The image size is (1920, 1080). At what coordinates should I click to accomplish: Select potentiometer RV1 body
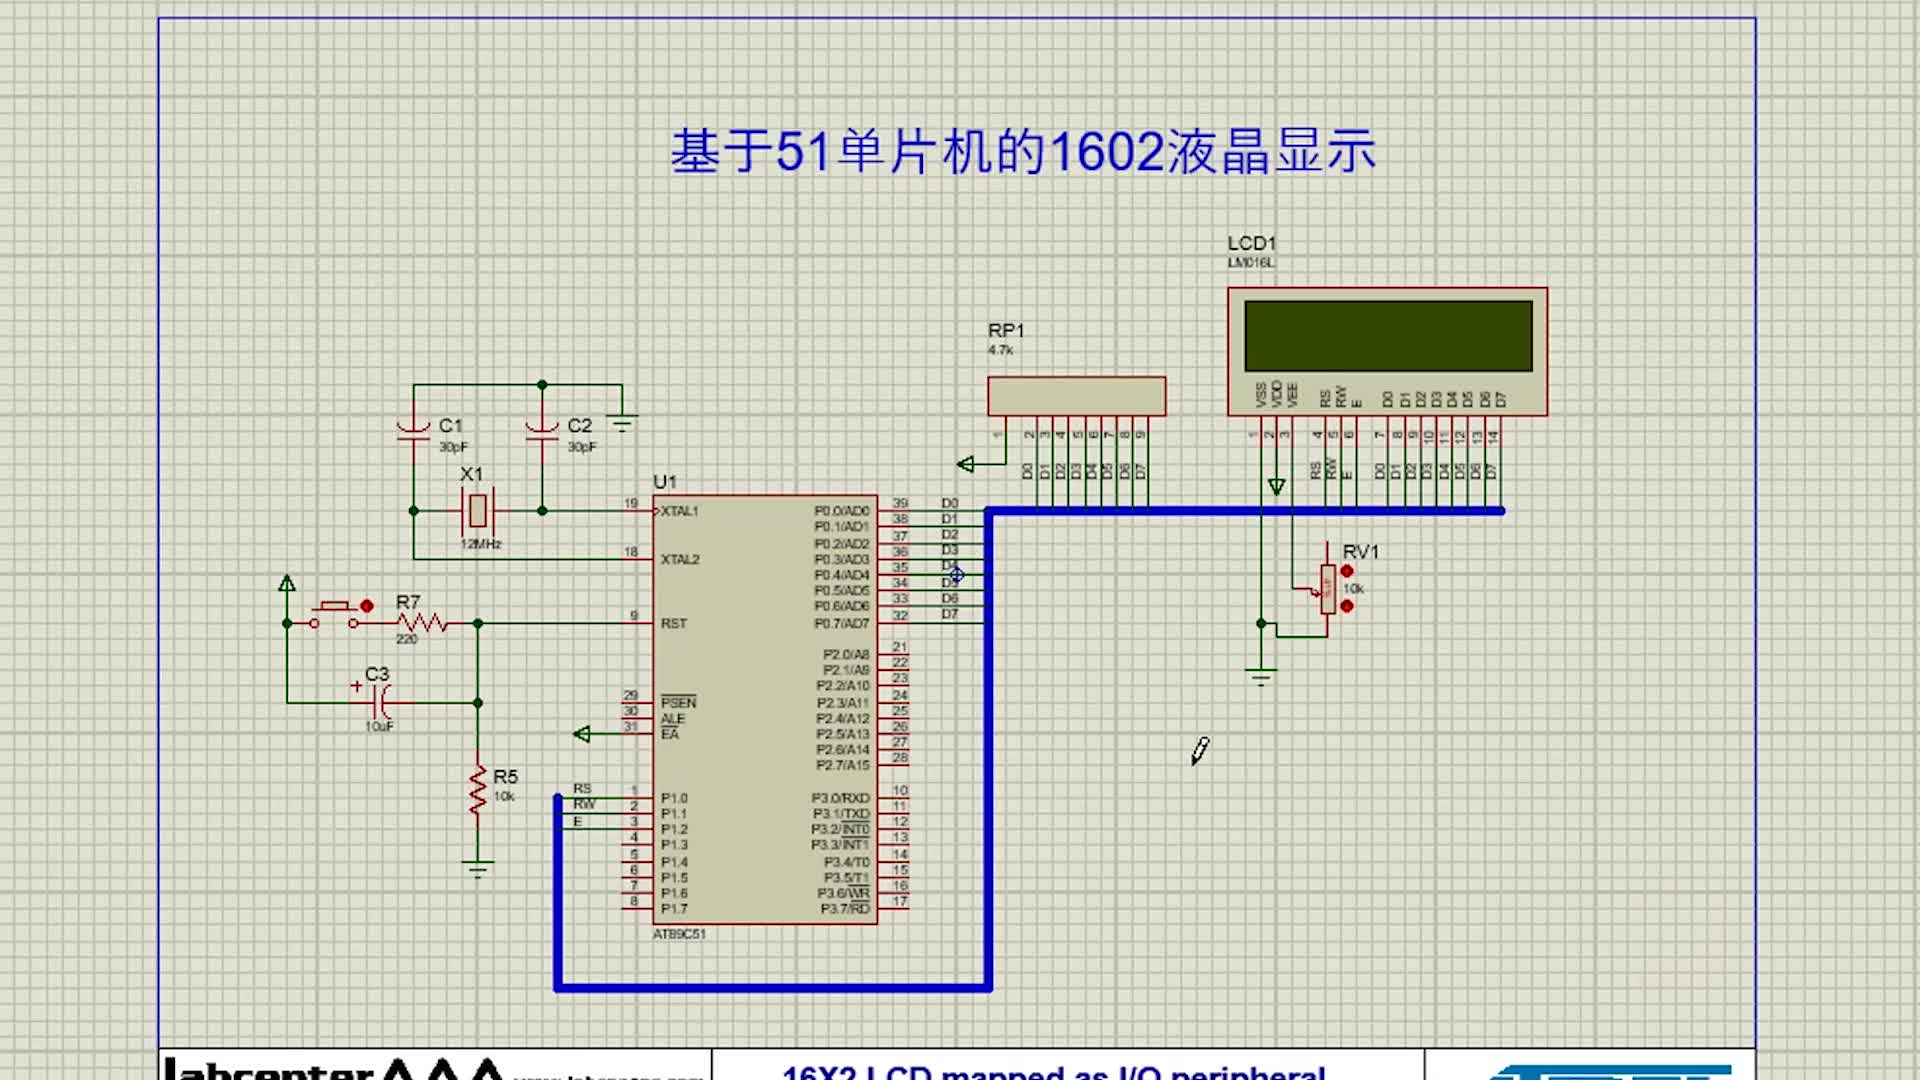(1327, 589)
